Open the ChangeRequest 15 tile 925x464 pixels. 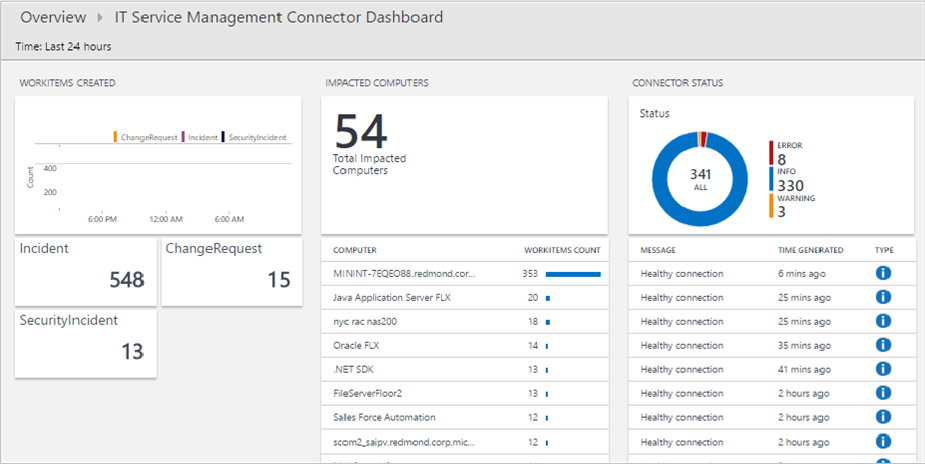pyautogui.click(x=230, y=271)
